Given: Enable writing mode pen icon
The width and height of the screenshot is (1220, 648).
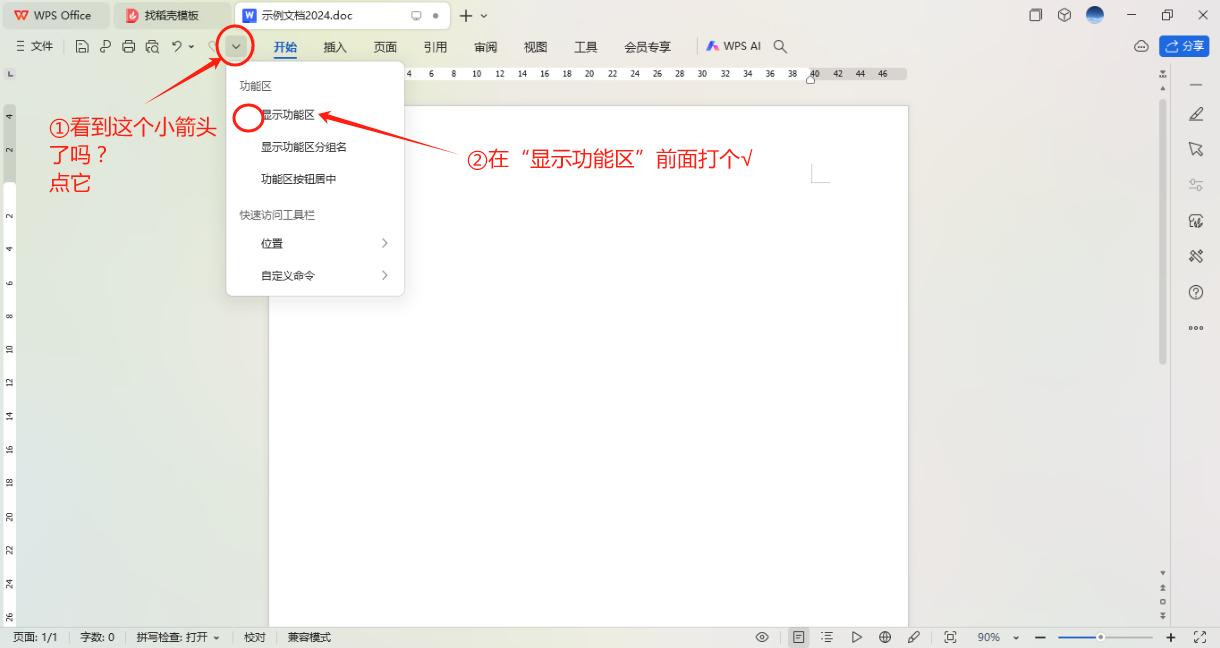Looking at the screenshot, I should point(913,637).
